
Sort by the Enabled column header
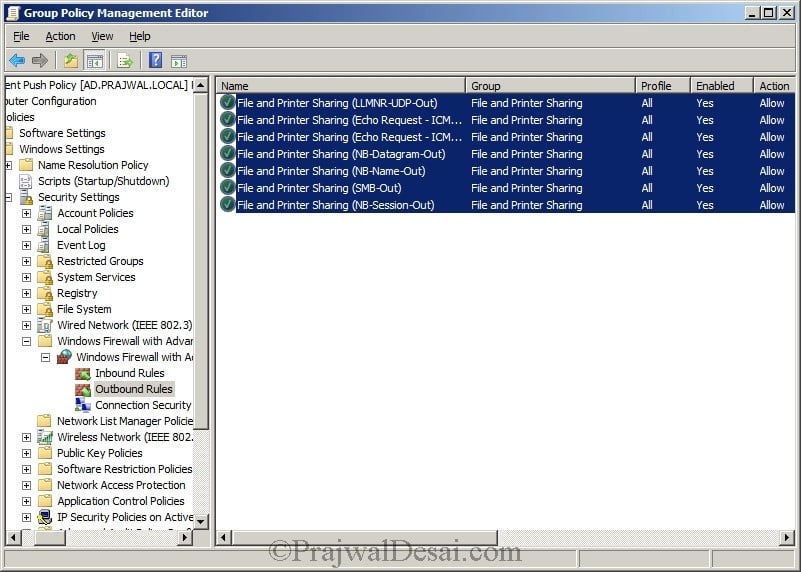(x=722, y=86)
